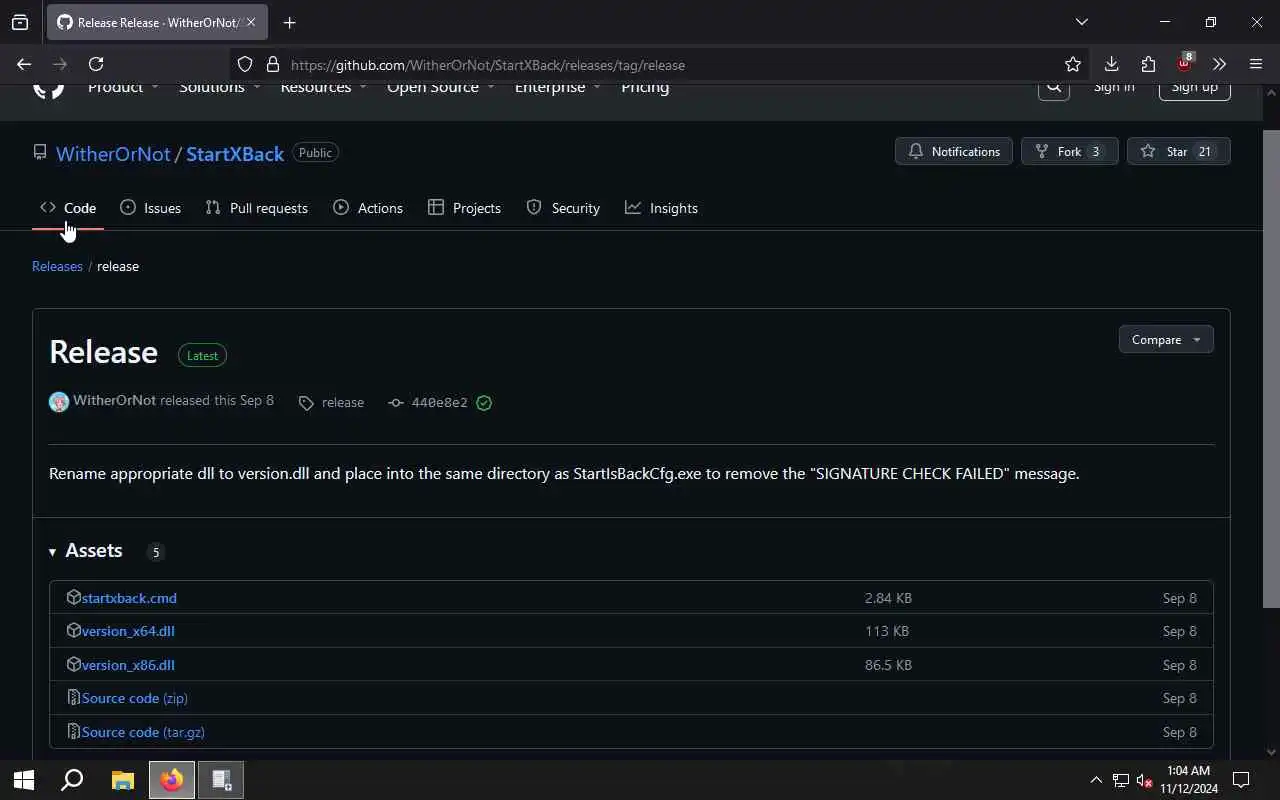Screen dimensions: 1280x800
Task: Star the StartXBack repository
Action: pos(1178,152)
